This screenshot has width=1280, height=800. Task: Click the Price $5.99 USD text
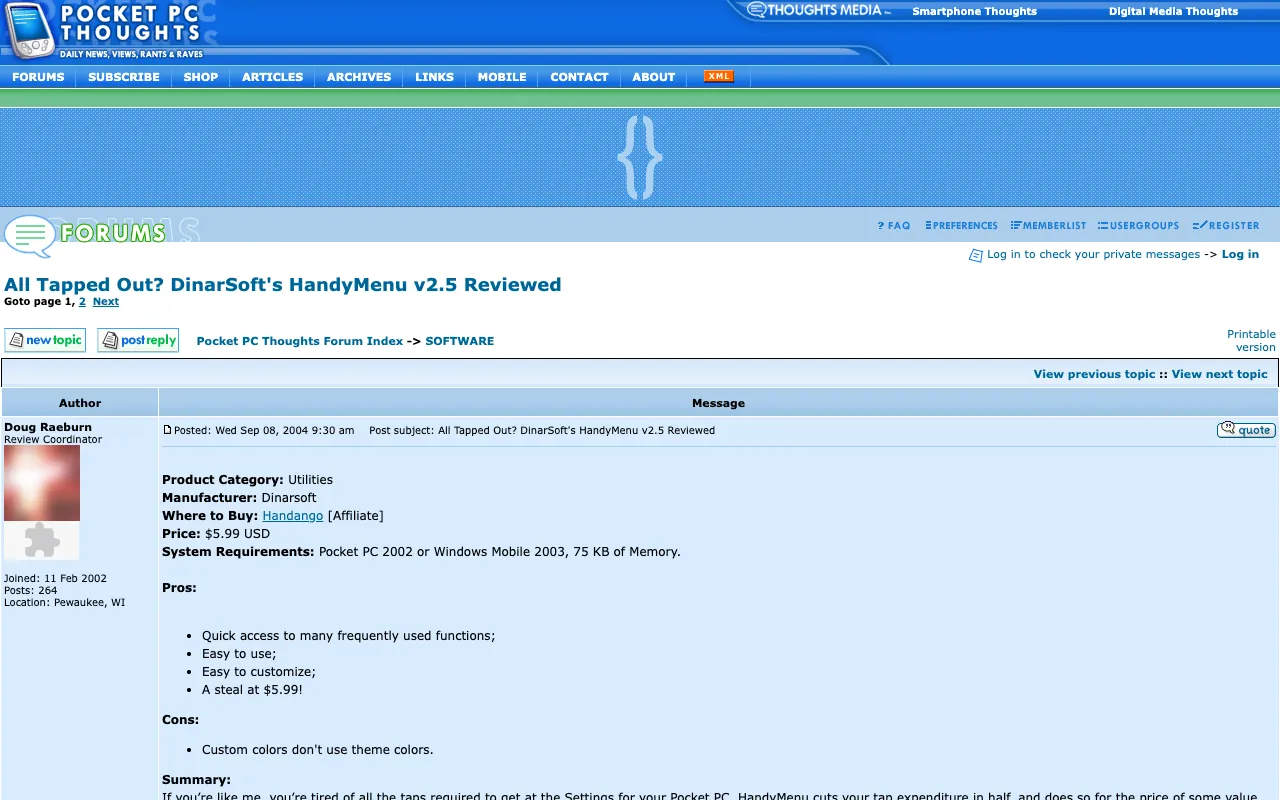click(x=216, y=534)
